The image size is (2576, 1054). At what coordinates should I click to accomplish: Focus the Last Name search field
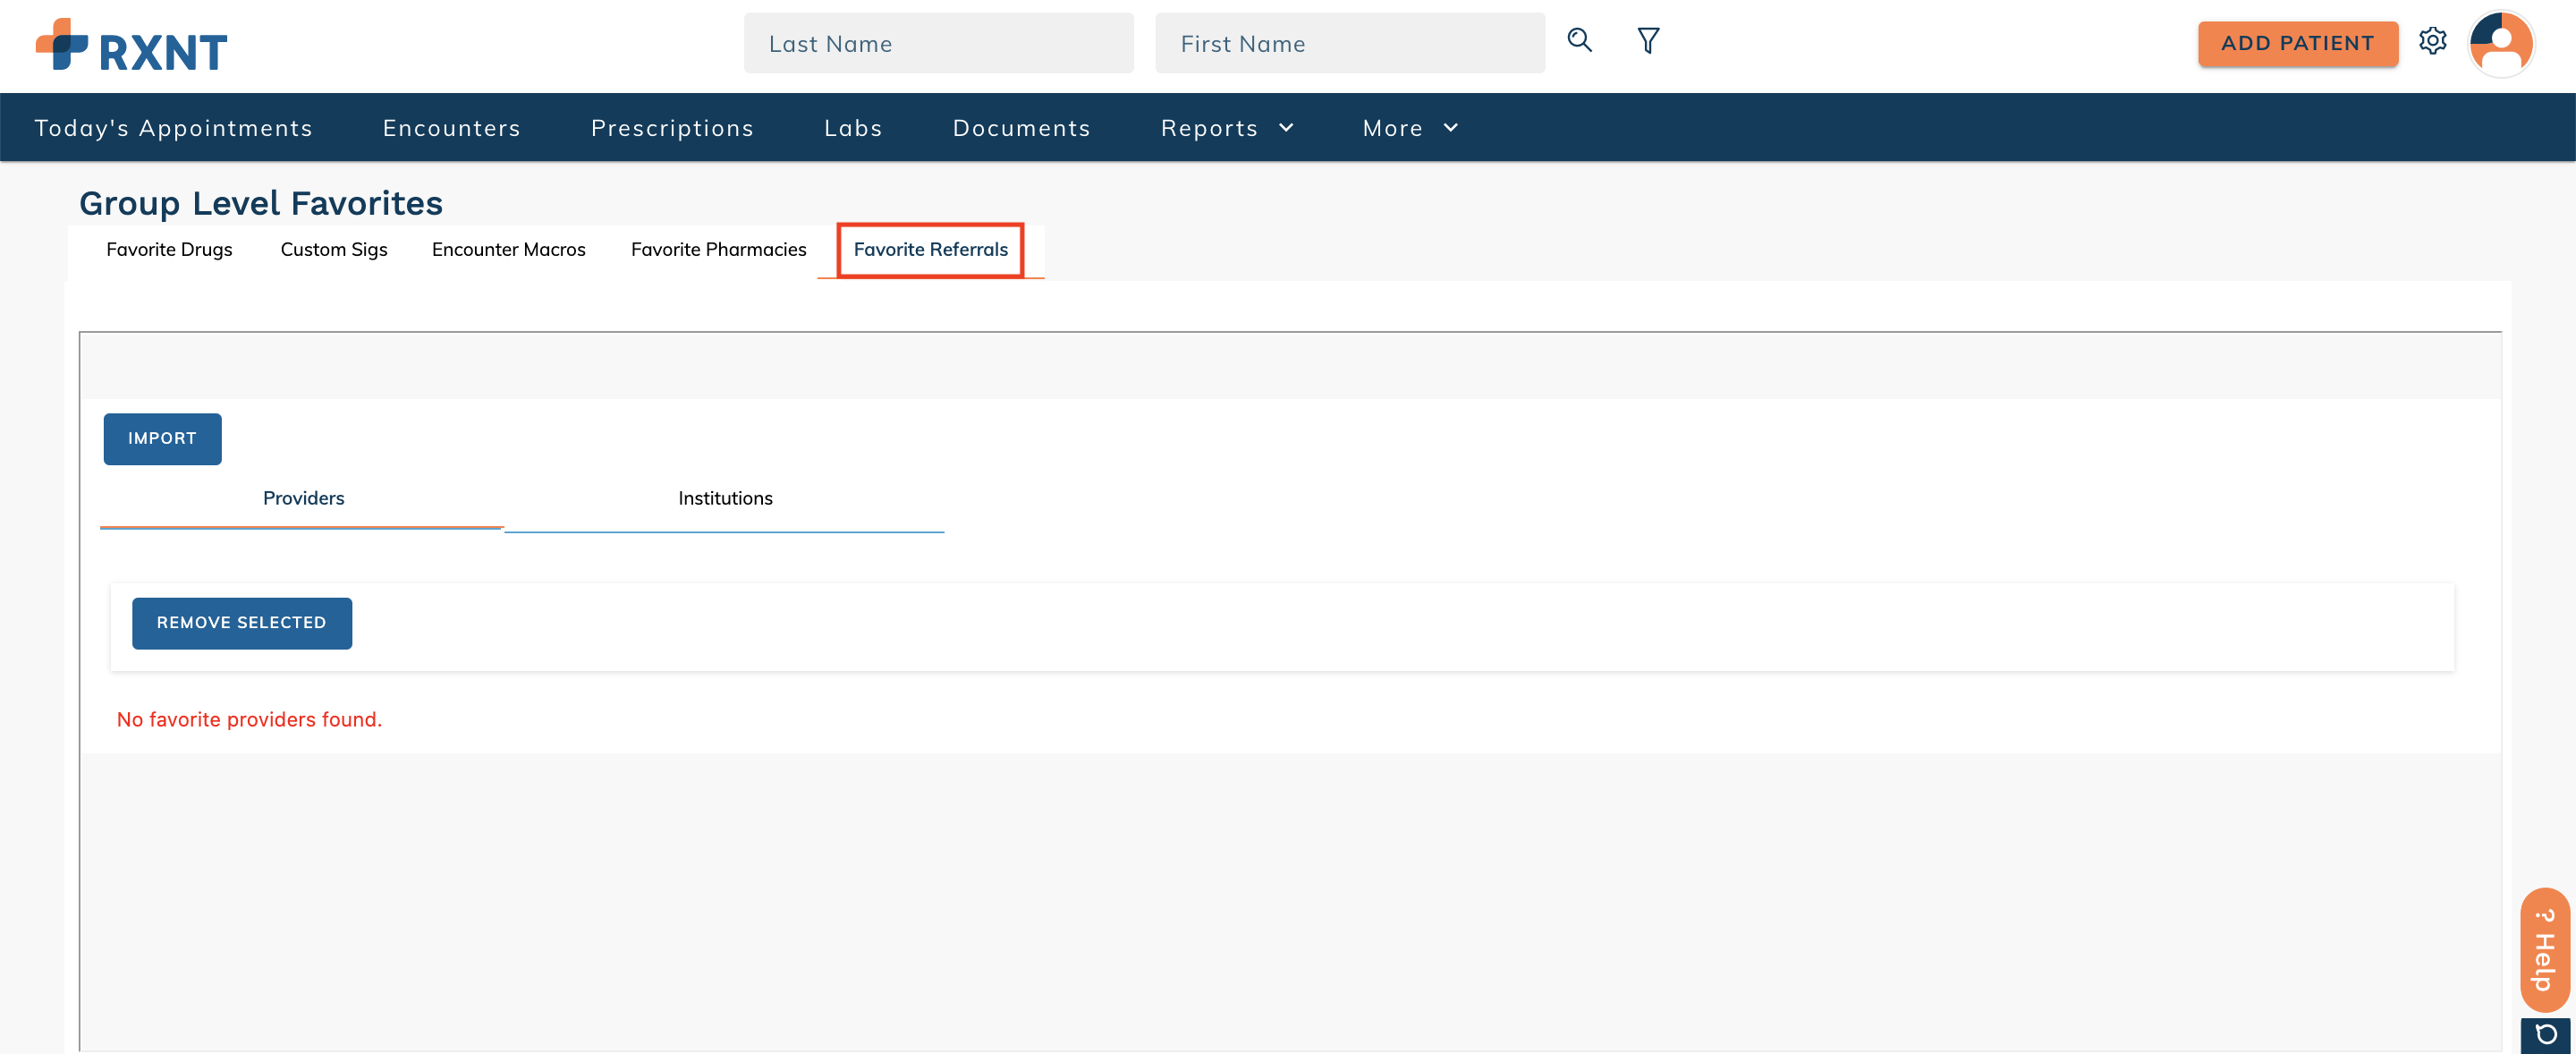937,44
